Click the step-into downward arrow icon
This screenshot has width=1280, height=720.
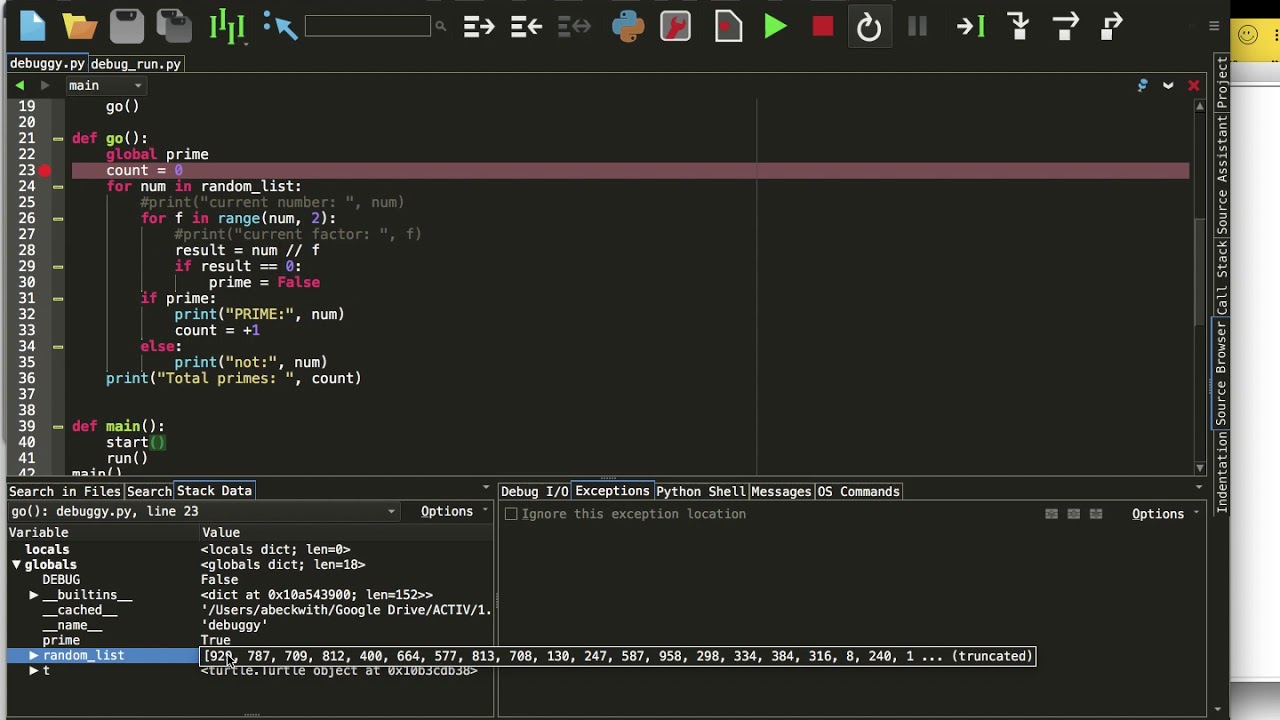click(x=1019, y=26)
